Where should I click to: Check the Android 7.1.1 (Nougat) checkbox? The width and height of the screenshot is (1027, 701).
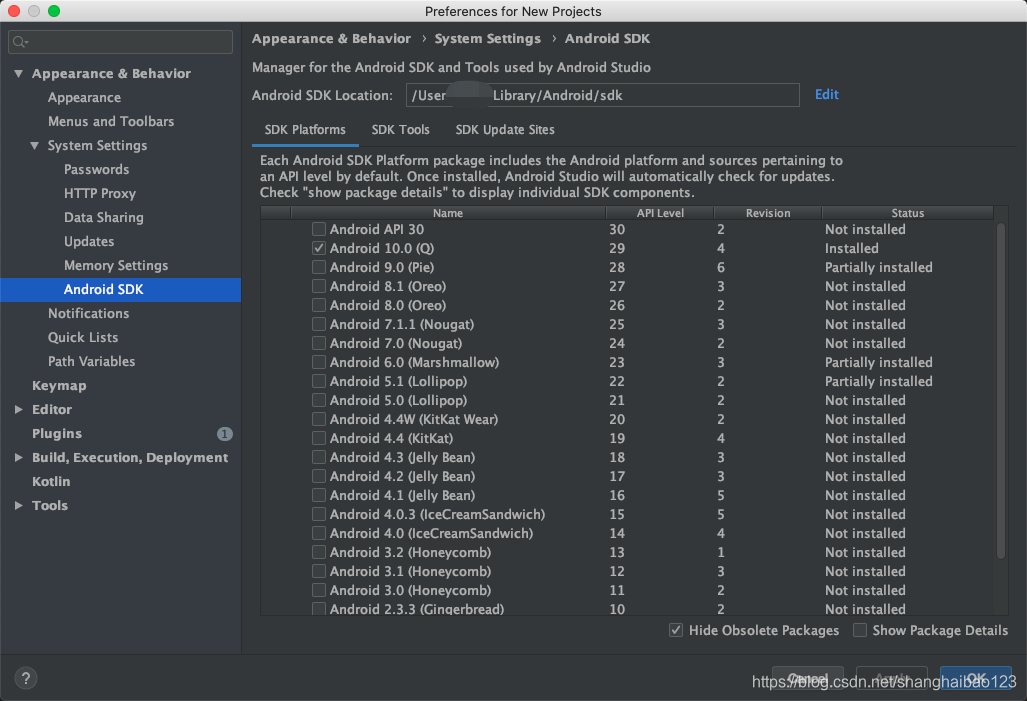(319, 324)
